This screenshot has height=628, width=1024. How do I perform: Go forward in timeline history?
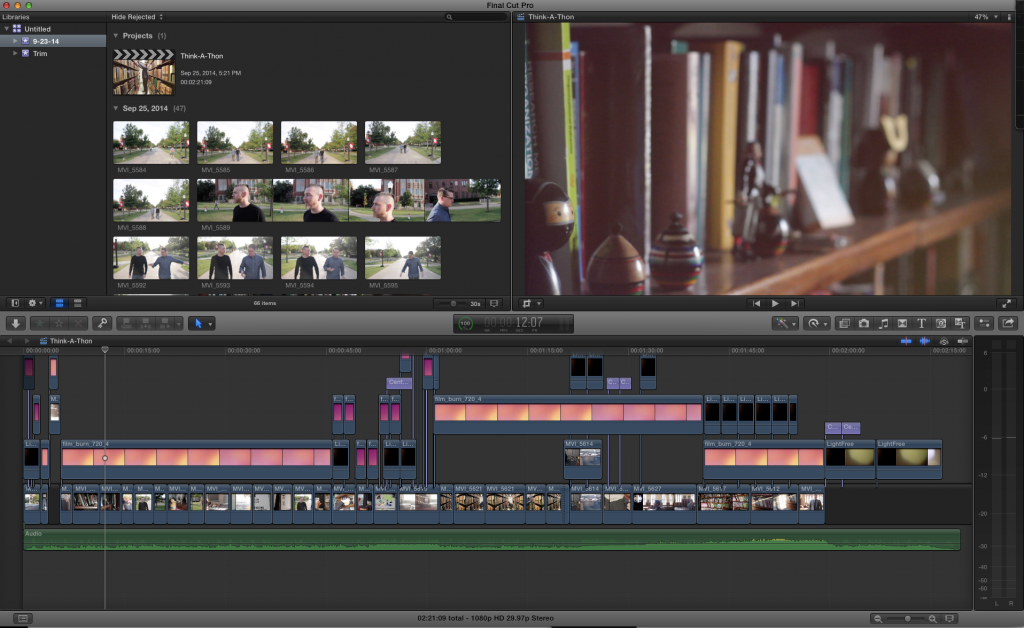click(26, 341)
